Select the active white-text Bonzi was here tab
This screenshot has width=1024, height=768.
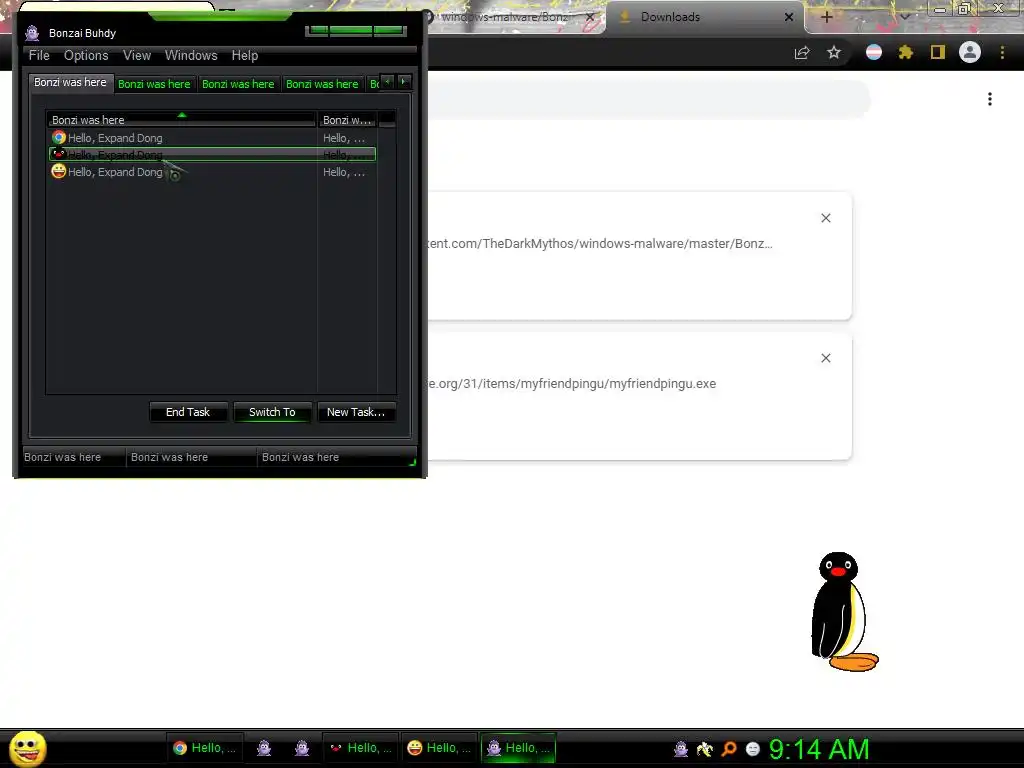71,82
